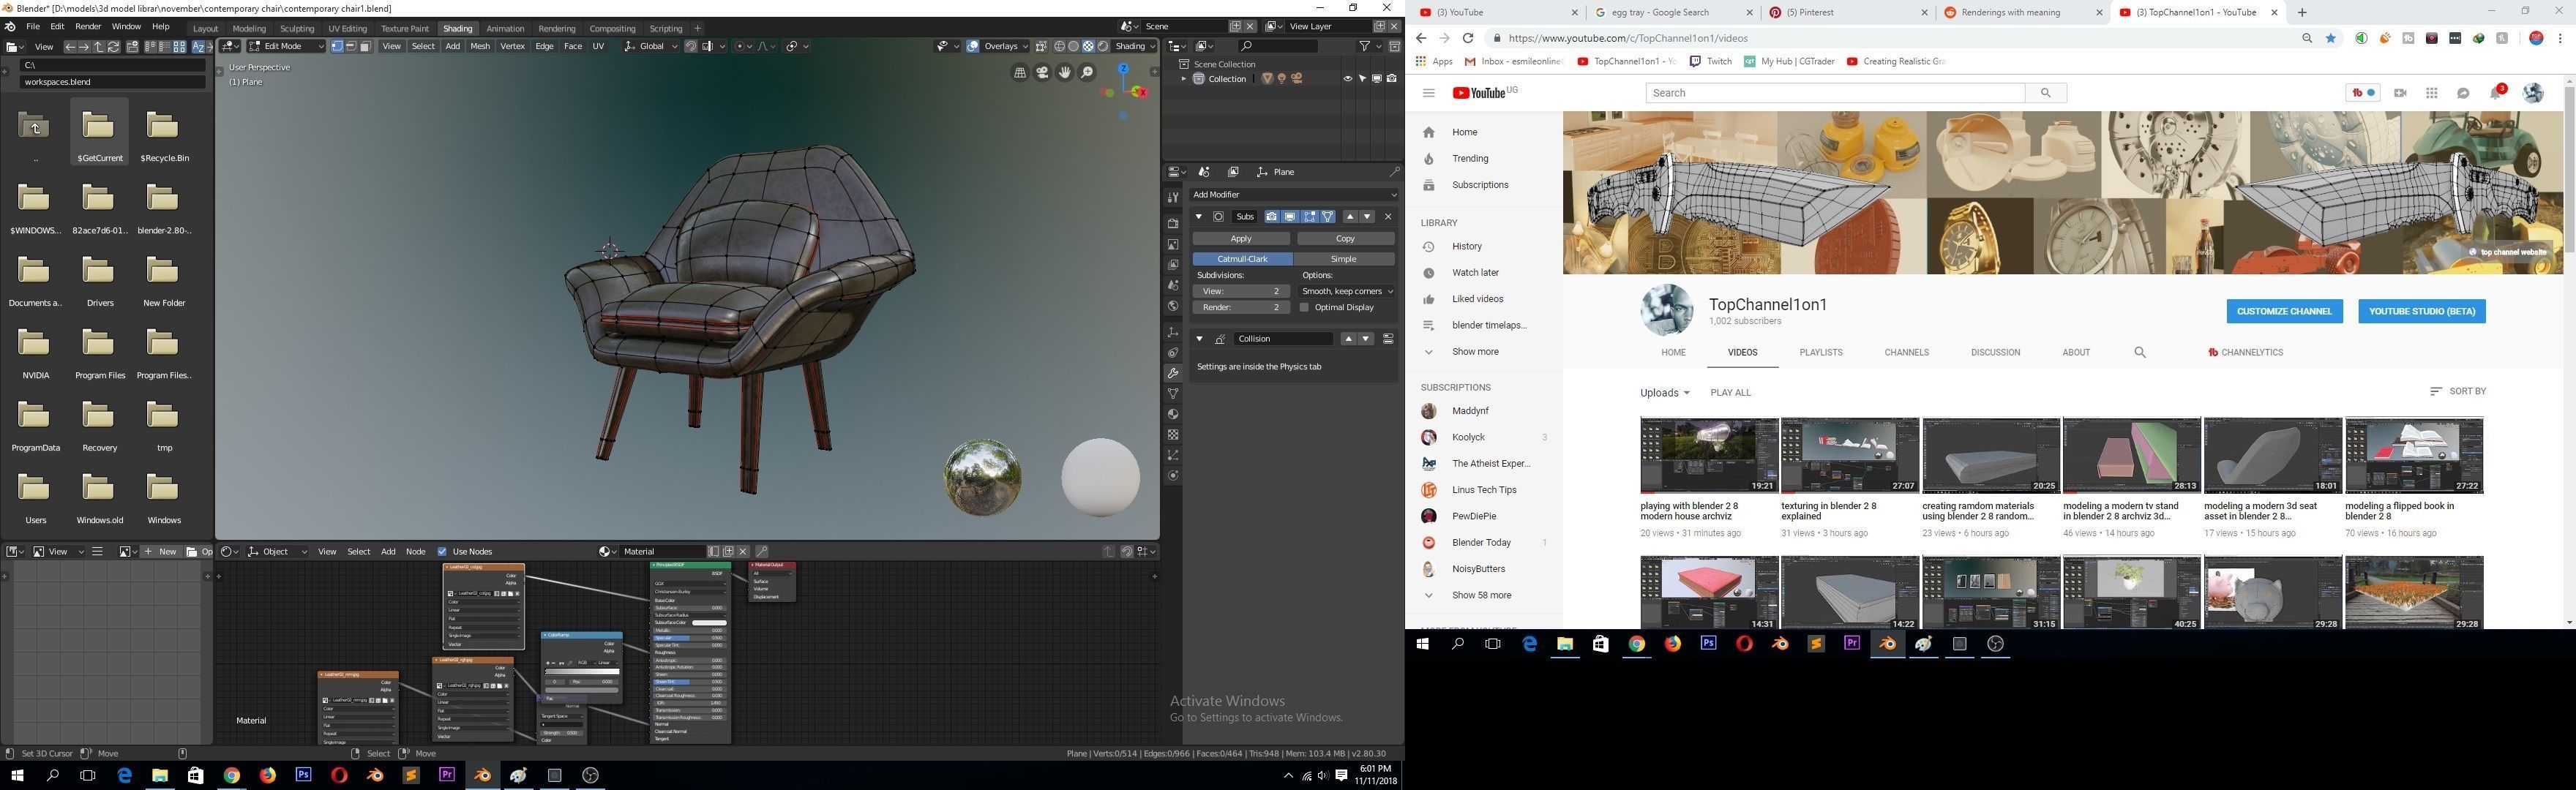
Task: Open the PLAYLISTS tab on channel
Action: point(1820,352)
